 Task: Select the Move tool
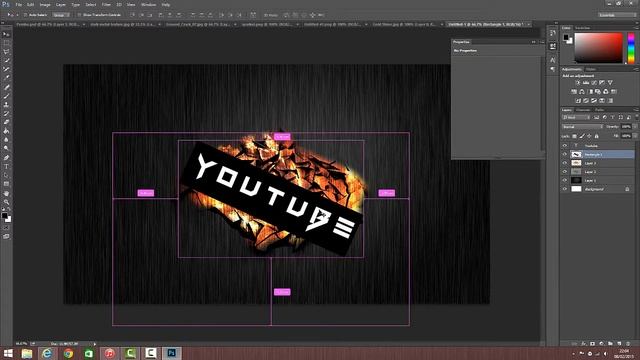tap(6, 34)
